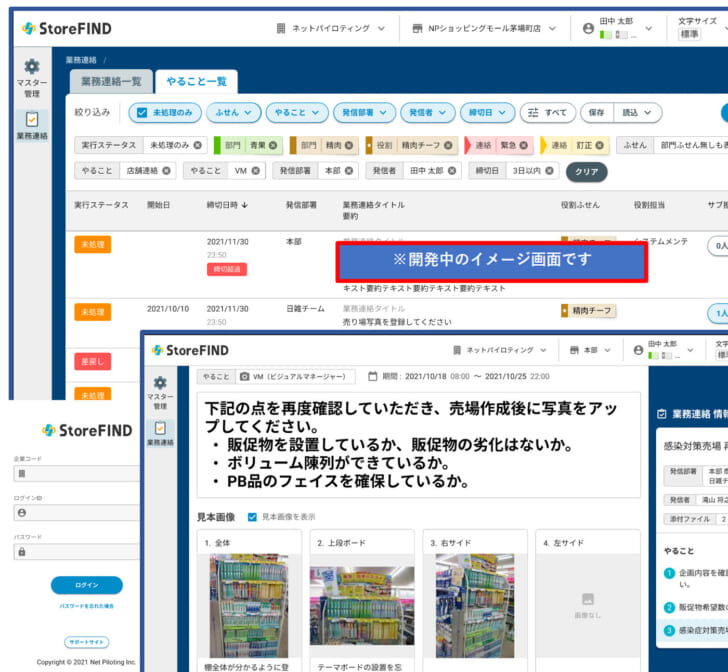Click the 精肉チーフ tag in 日雑チーム row

pos(588,311)
